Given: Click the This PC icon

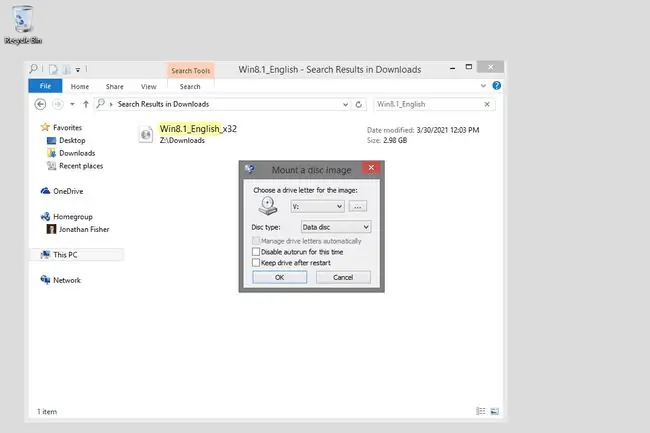Looking at the screenshot, I should tap(45, 254).
